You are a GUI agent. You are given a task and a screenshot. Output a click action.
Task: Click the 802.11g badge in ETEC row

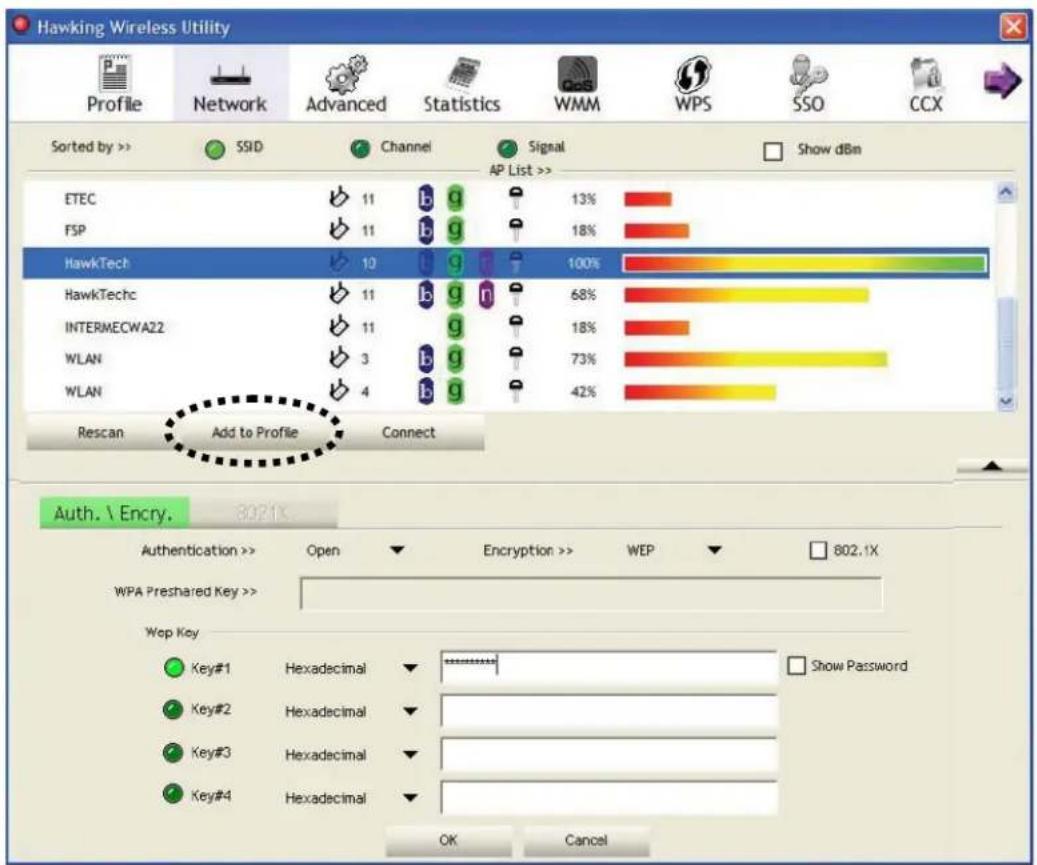pyautogui.click(x=455, y=198)
